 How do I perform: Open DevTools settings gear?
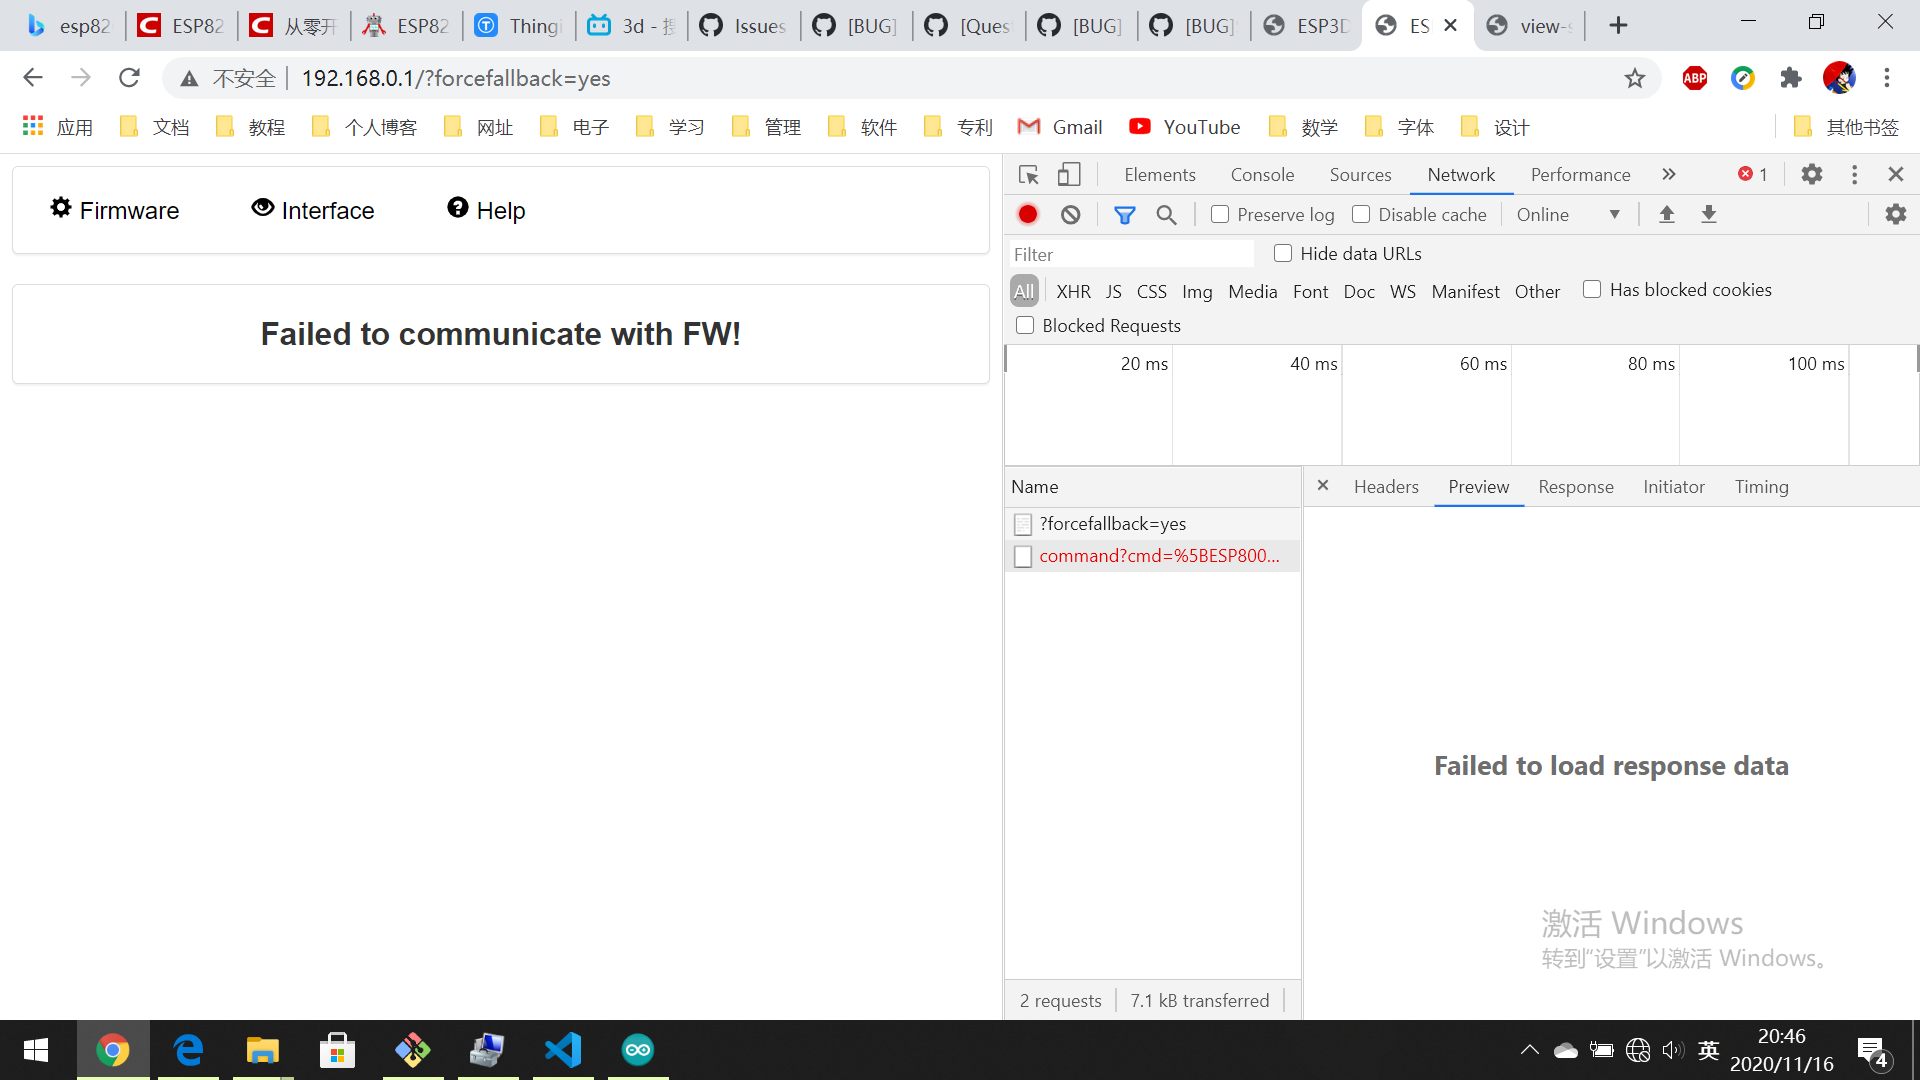point(1811,174)
